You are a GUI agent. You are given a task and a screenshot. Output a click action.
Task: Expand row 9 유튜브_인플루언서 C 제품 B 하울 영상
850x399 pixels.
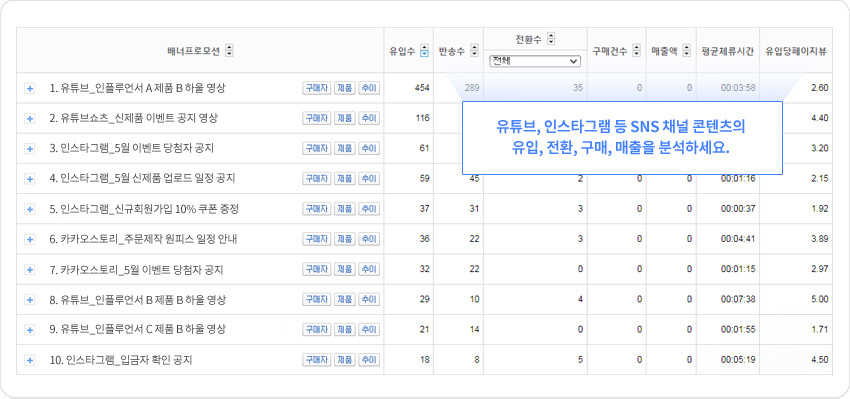pyautogui.click(x=30, y=330)
